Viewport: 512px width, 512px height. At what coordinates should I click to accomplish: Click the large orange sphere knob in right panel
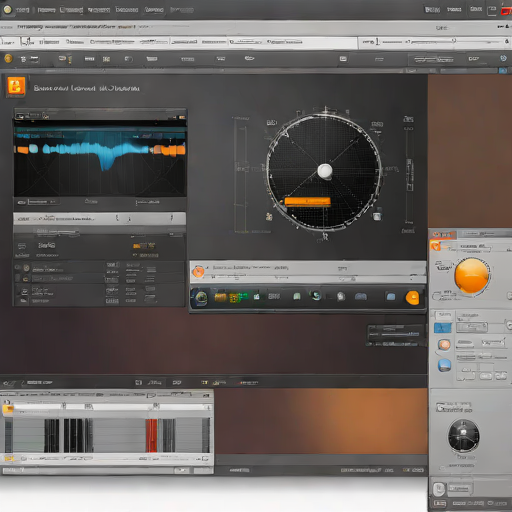point(472,276)
